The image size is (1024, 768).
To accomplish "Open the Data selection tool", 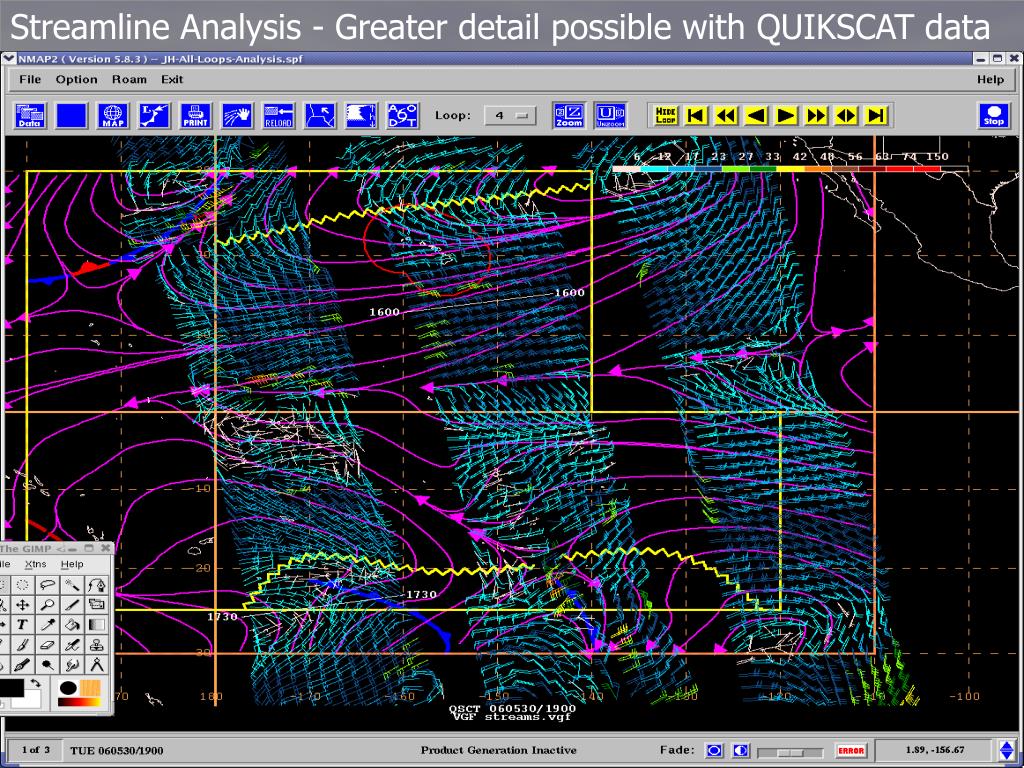I will pos(30,116).
